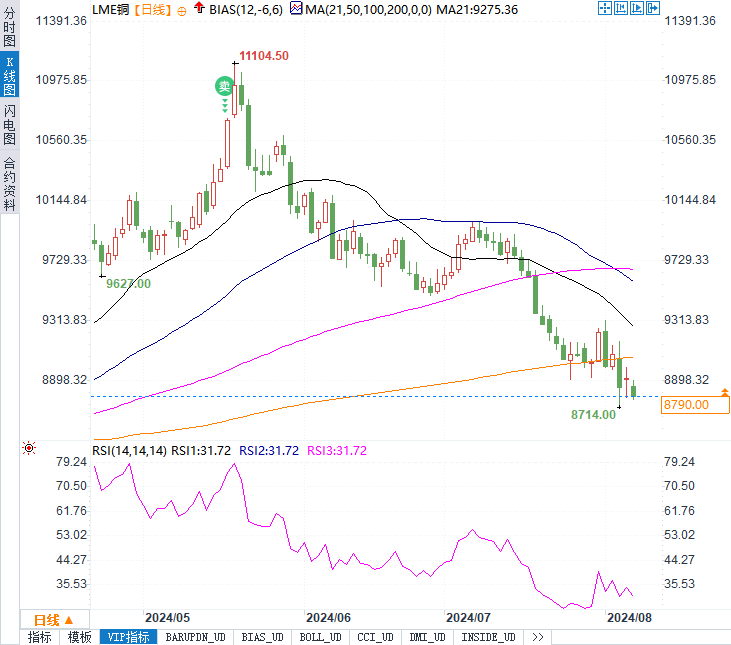Screen dimensions: 731x645
Task: Click the RSI1:31.72 value
Action: pyautogui.click(x=201, y=451)
